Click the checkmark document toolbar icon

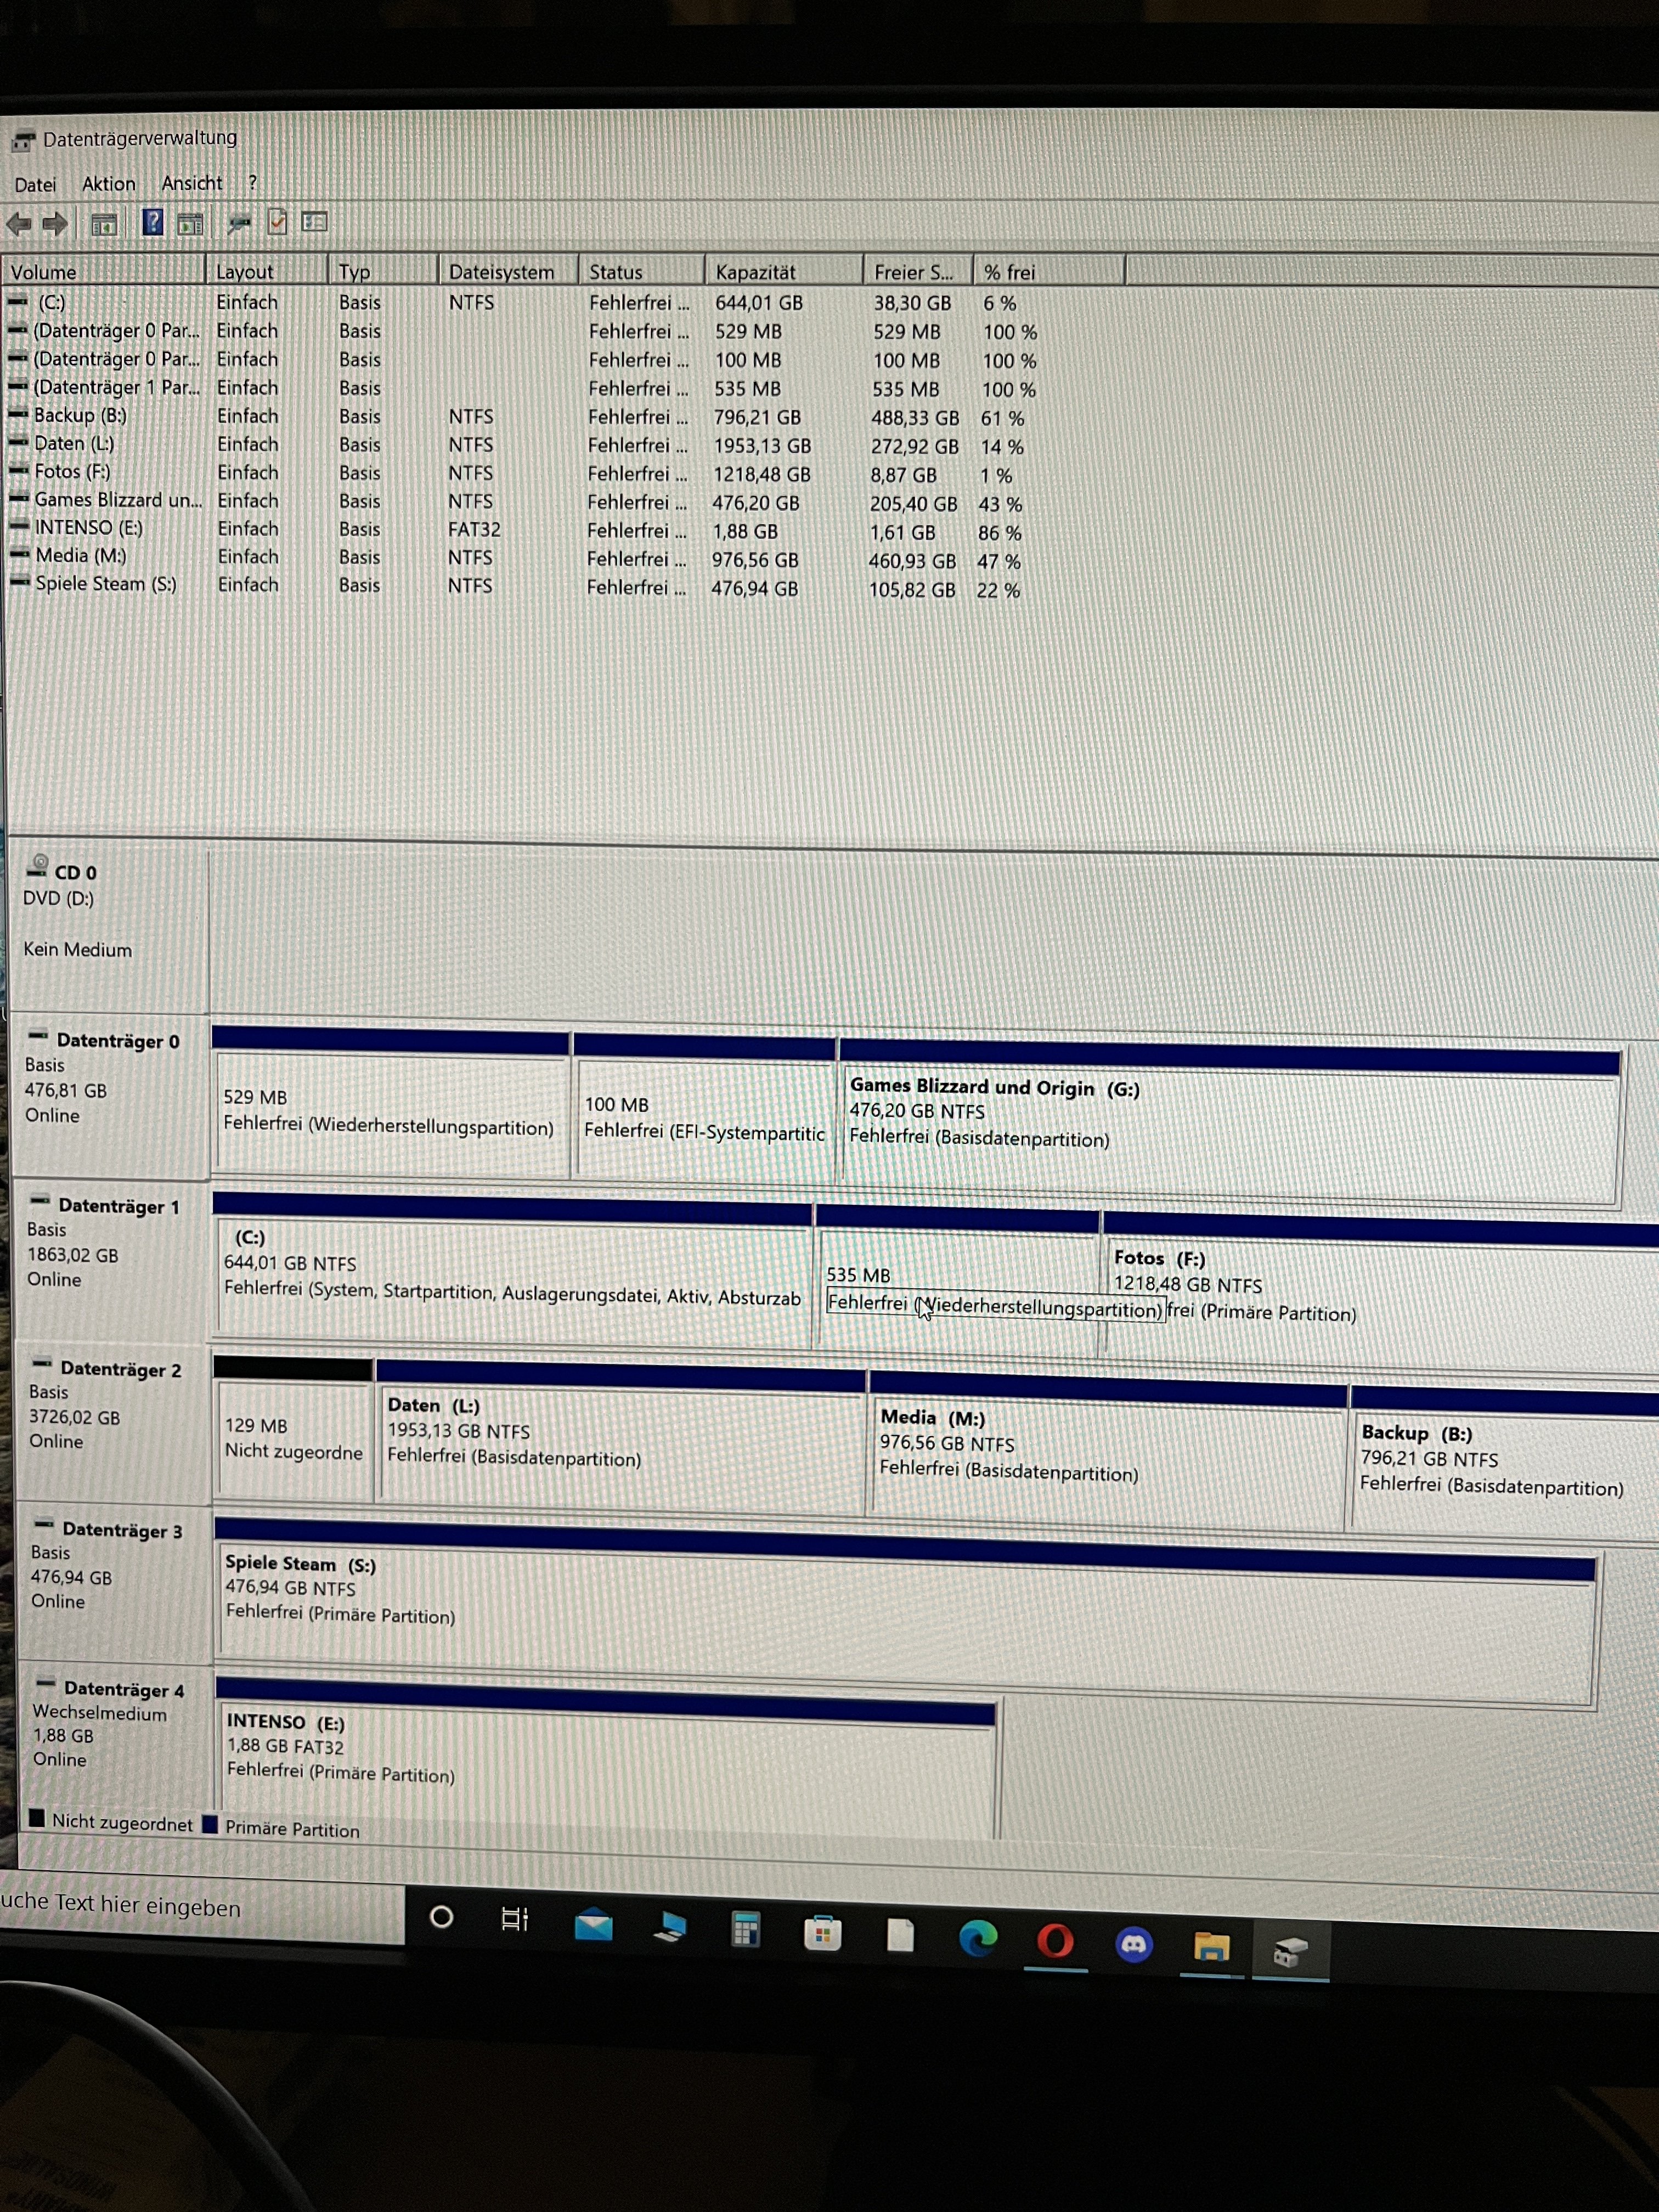(277, 222)
